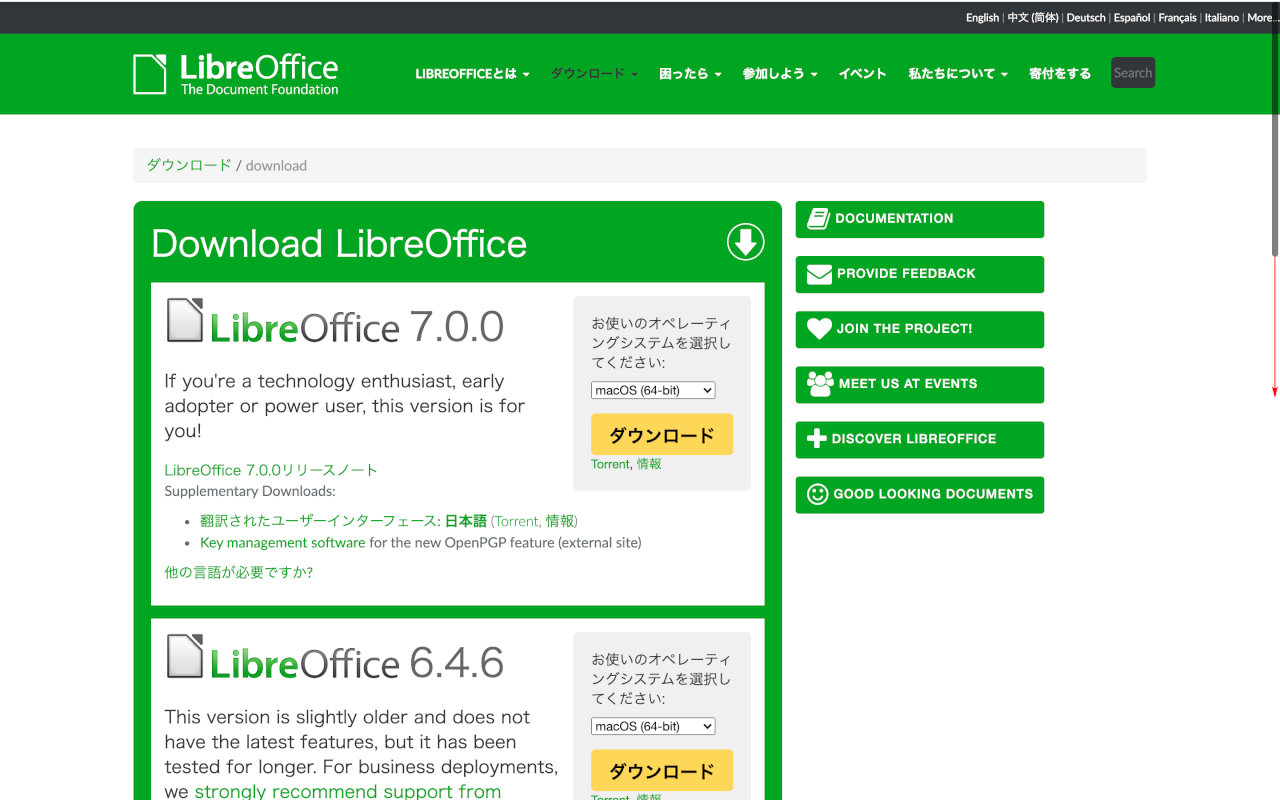The width and height of the screenshot is (1280, 800).
Task: Open the OS selector for LibreOffice 7.0.0
Action: [653, 390]
